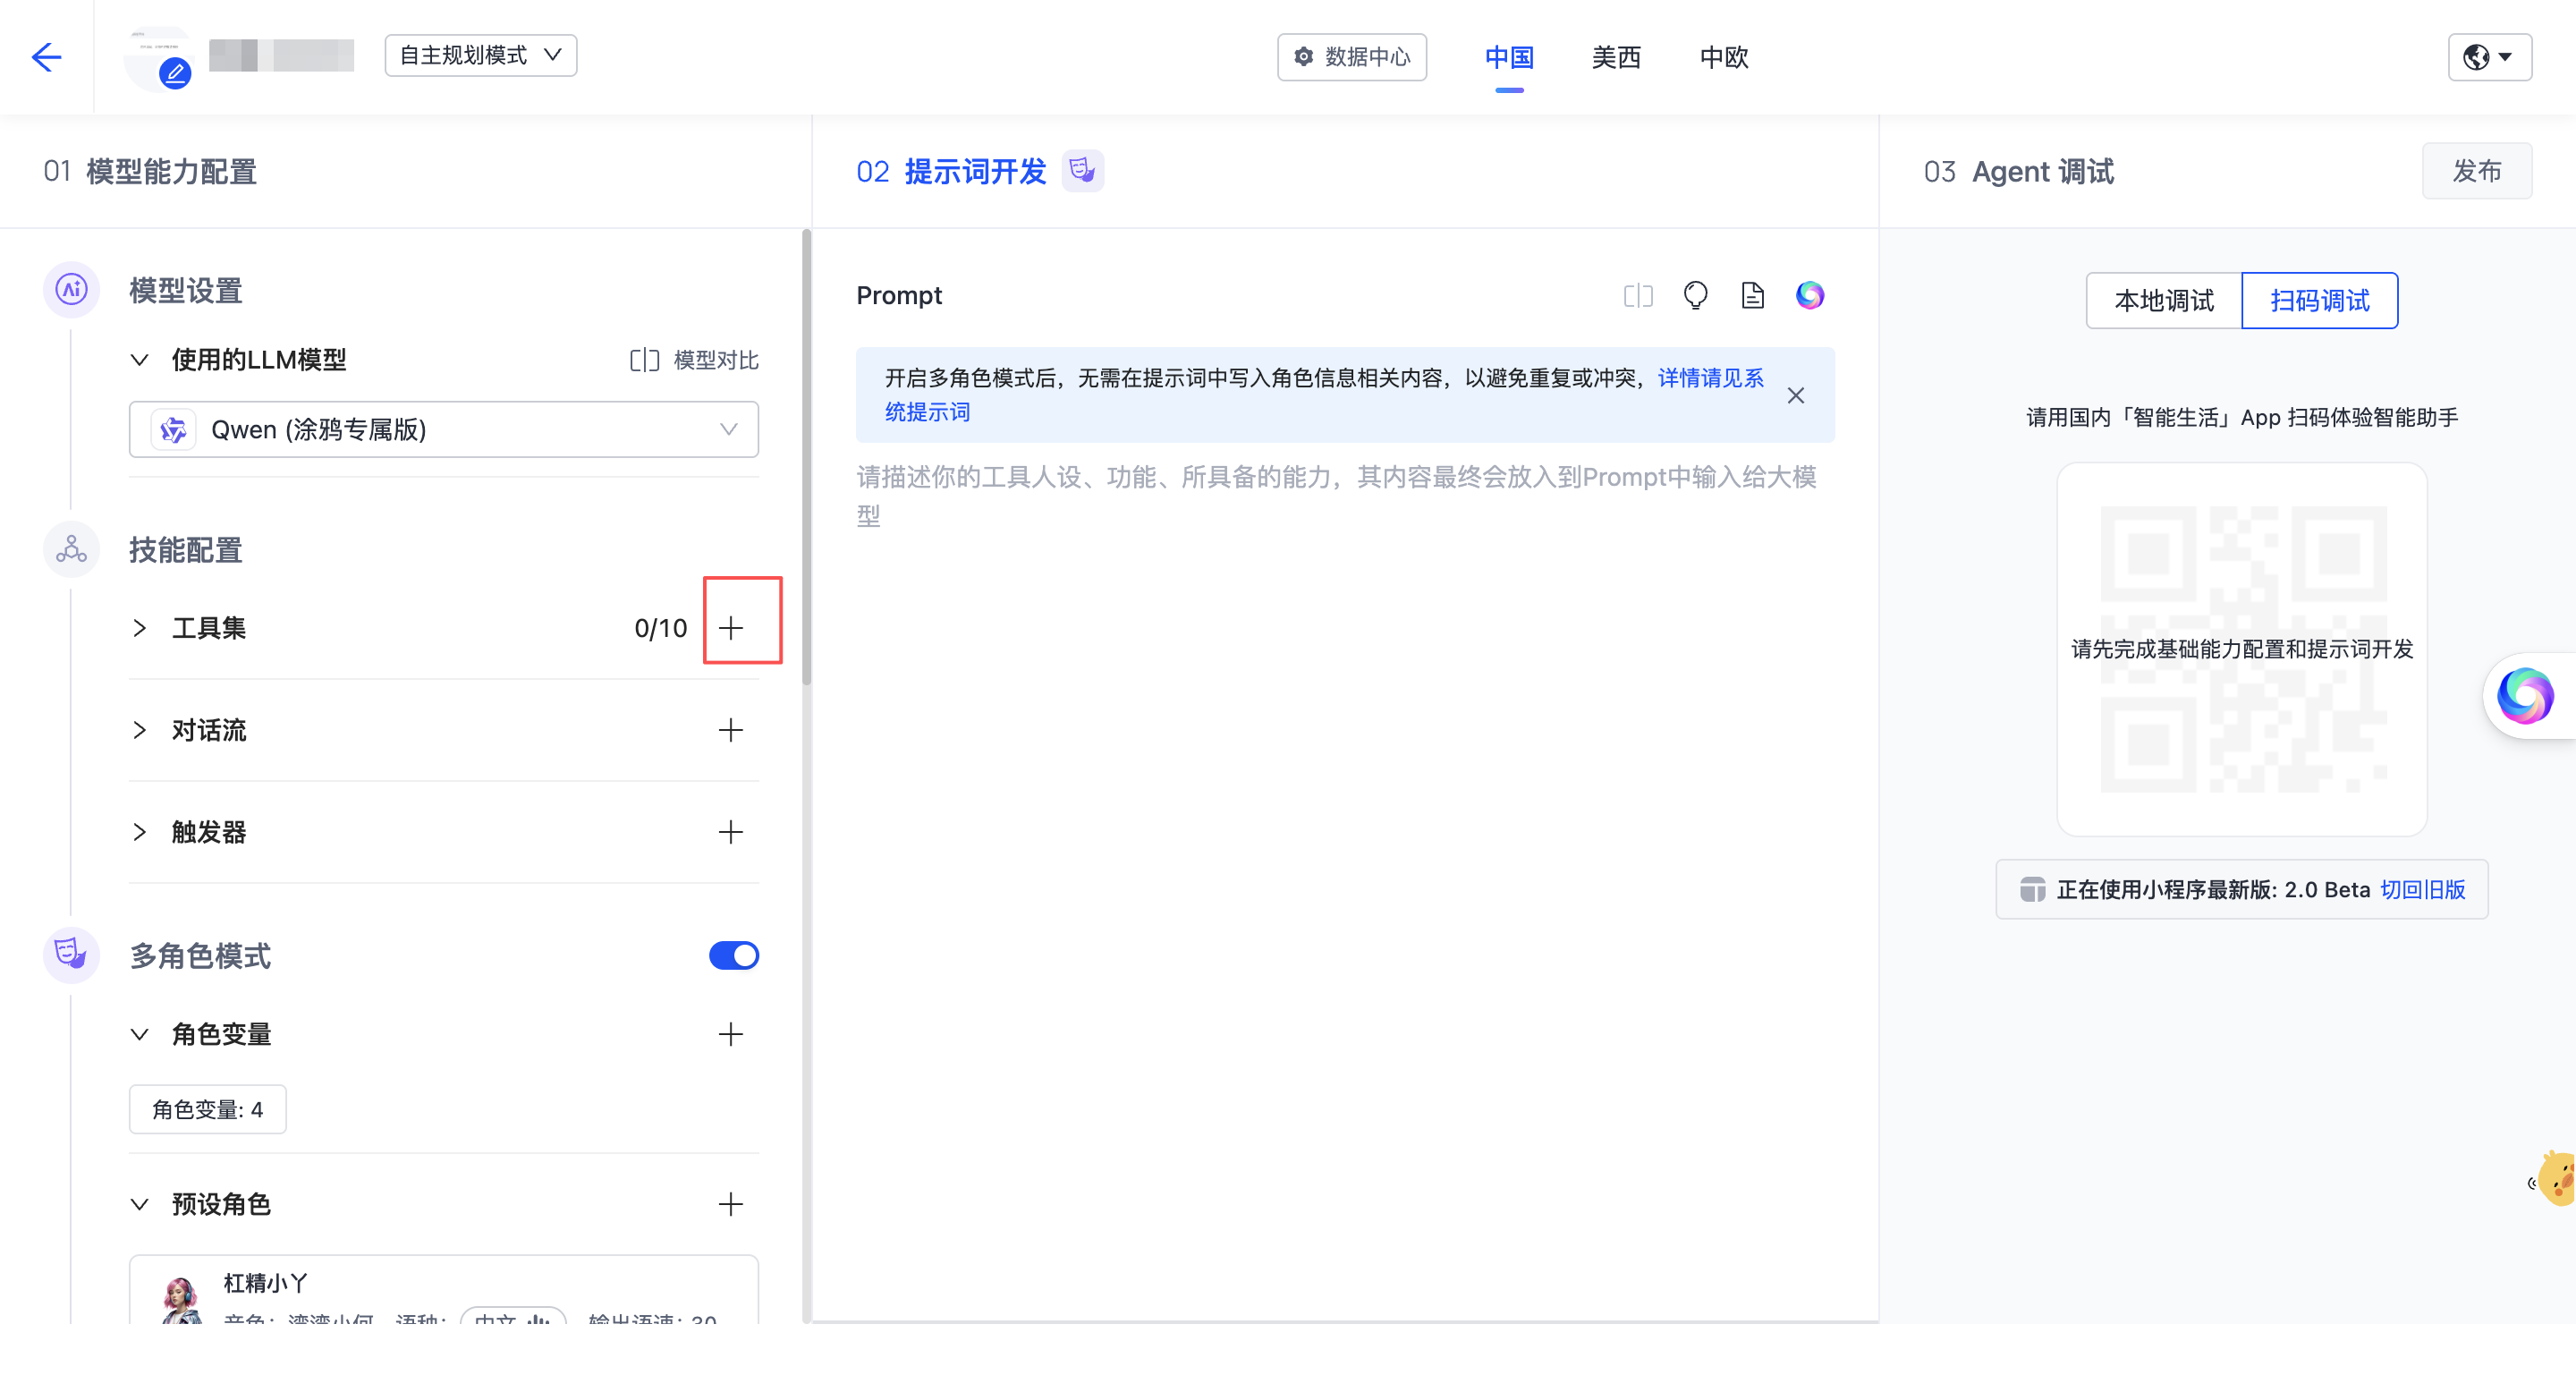Click the 切回旧版 link
The width and height of the screenshot is (2576, 1392).
[2422, 889]
